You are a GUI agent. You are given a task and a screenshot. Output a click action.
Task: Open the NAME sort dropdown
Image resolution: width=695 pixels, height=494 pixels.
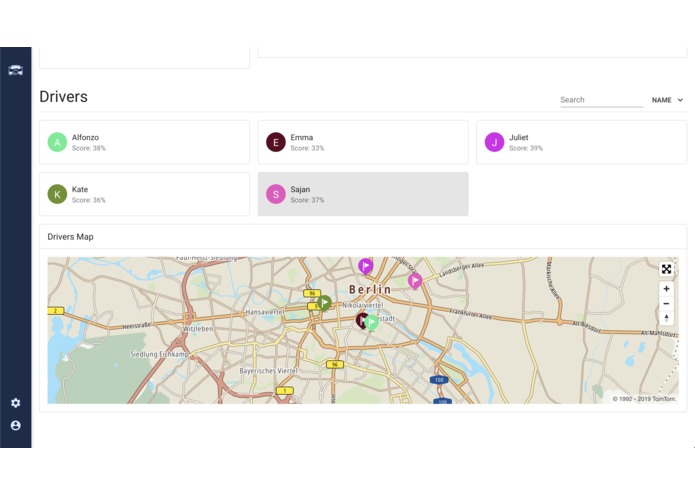667,100
